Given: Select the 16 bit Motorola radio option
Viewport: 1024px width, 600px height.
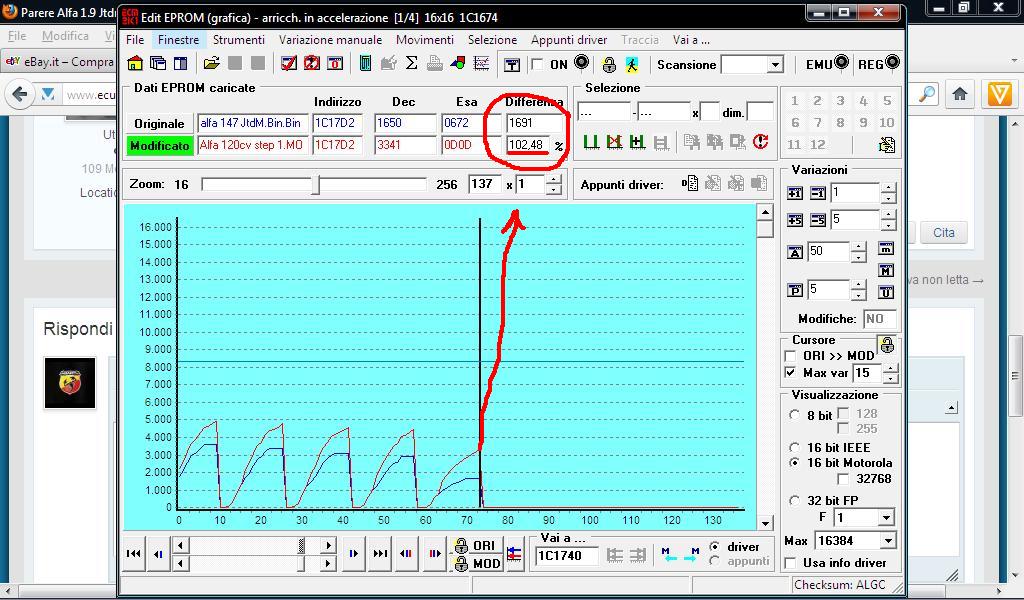Looking at the screenshot, I should click(794, 462).
